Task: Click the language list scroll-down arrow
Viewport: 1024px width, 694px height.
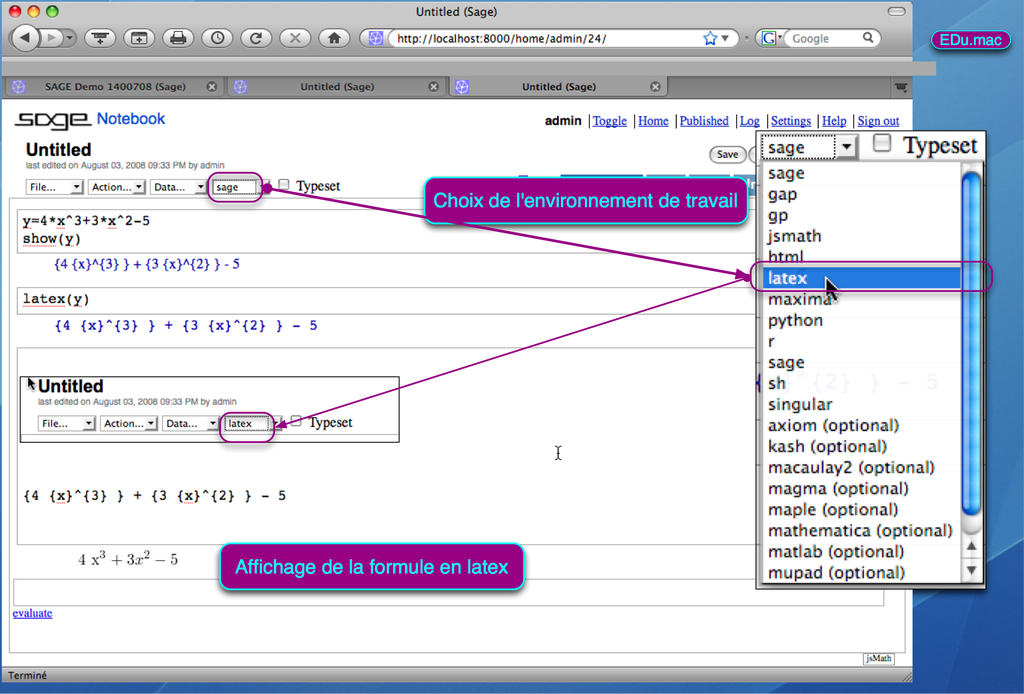Action: (x=972, y=570)
